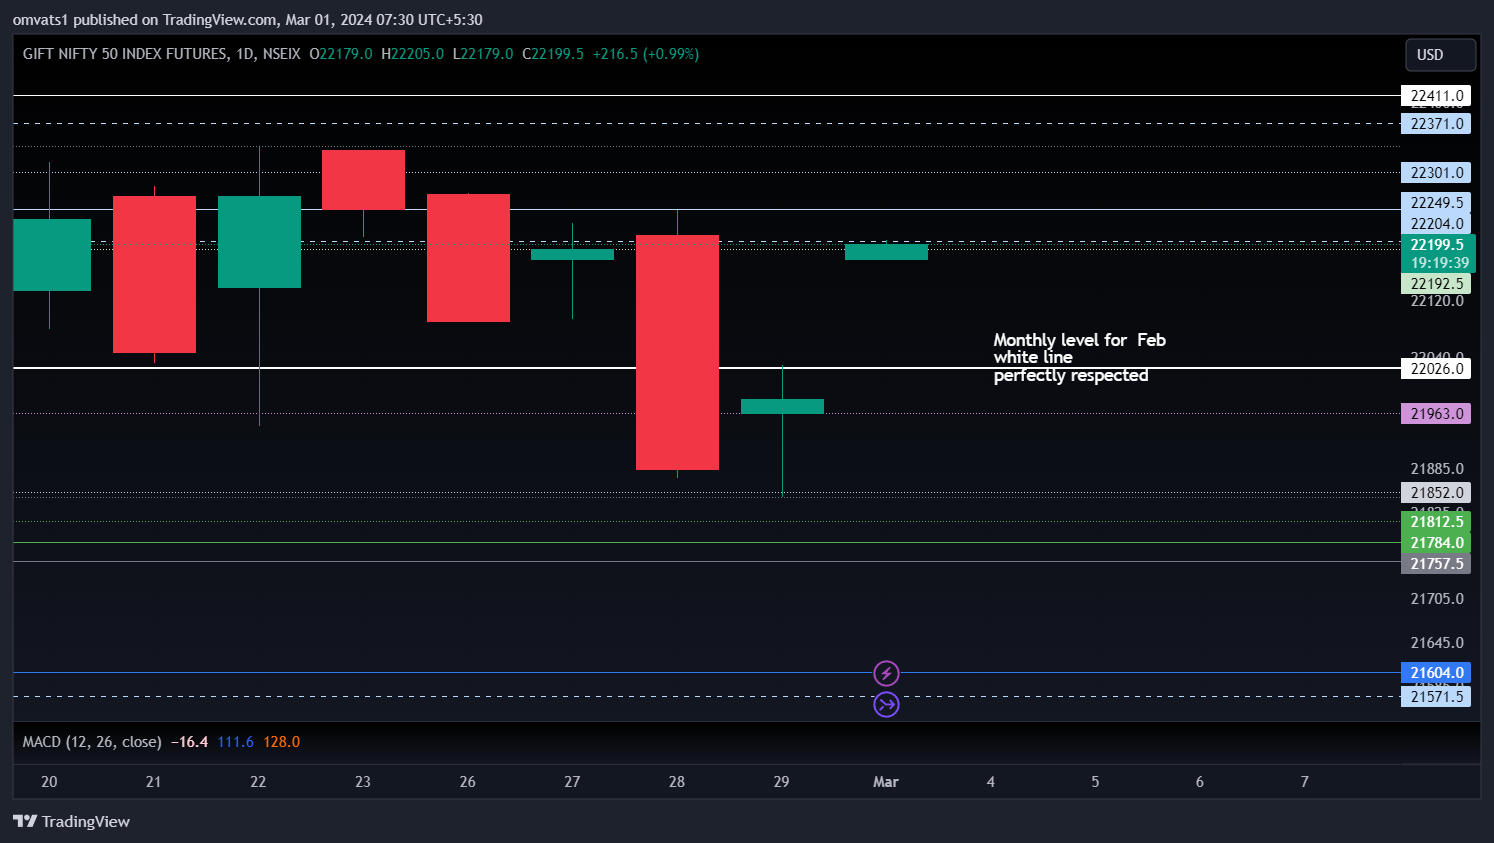Click the red candle for the 21st
The image size is (1494, 843).
coord(154,274)
